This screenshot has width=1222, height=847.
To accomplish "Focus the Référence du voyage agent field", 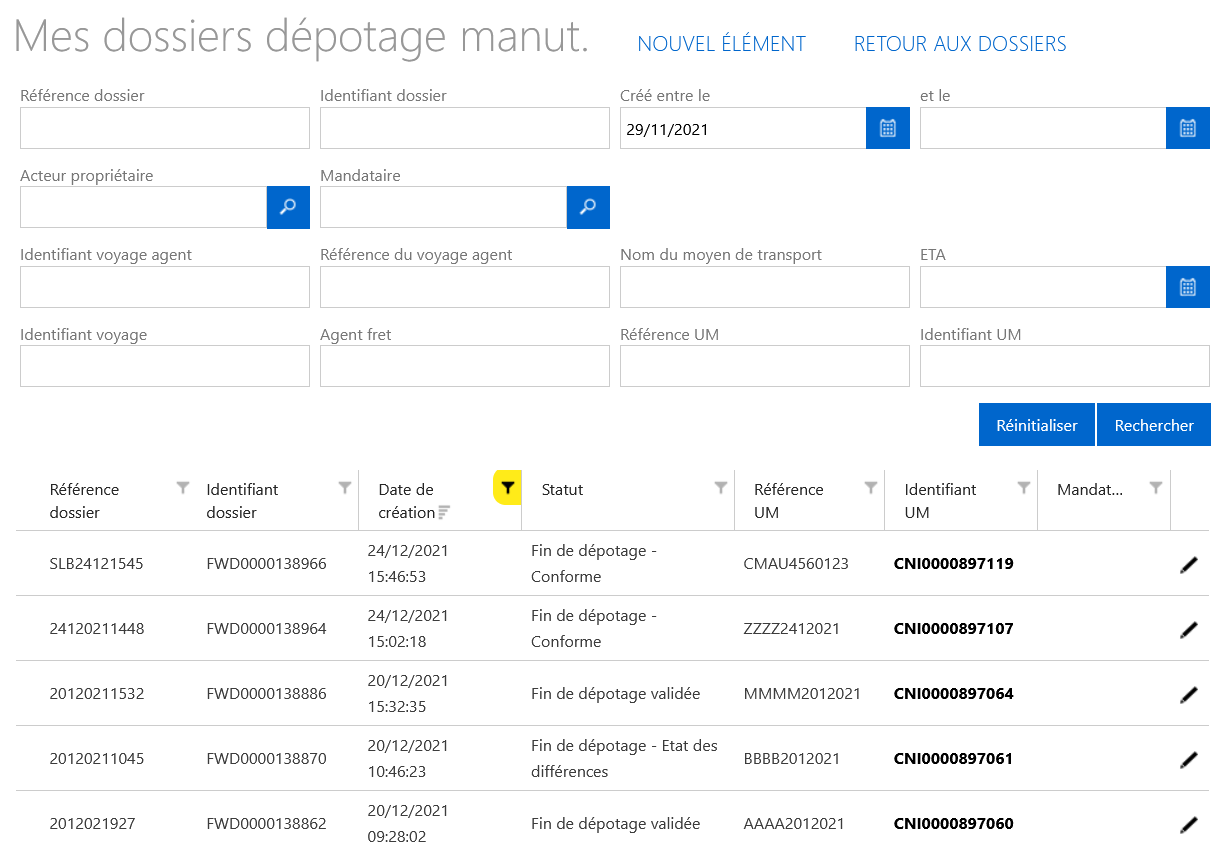I will tap(465, 287).
